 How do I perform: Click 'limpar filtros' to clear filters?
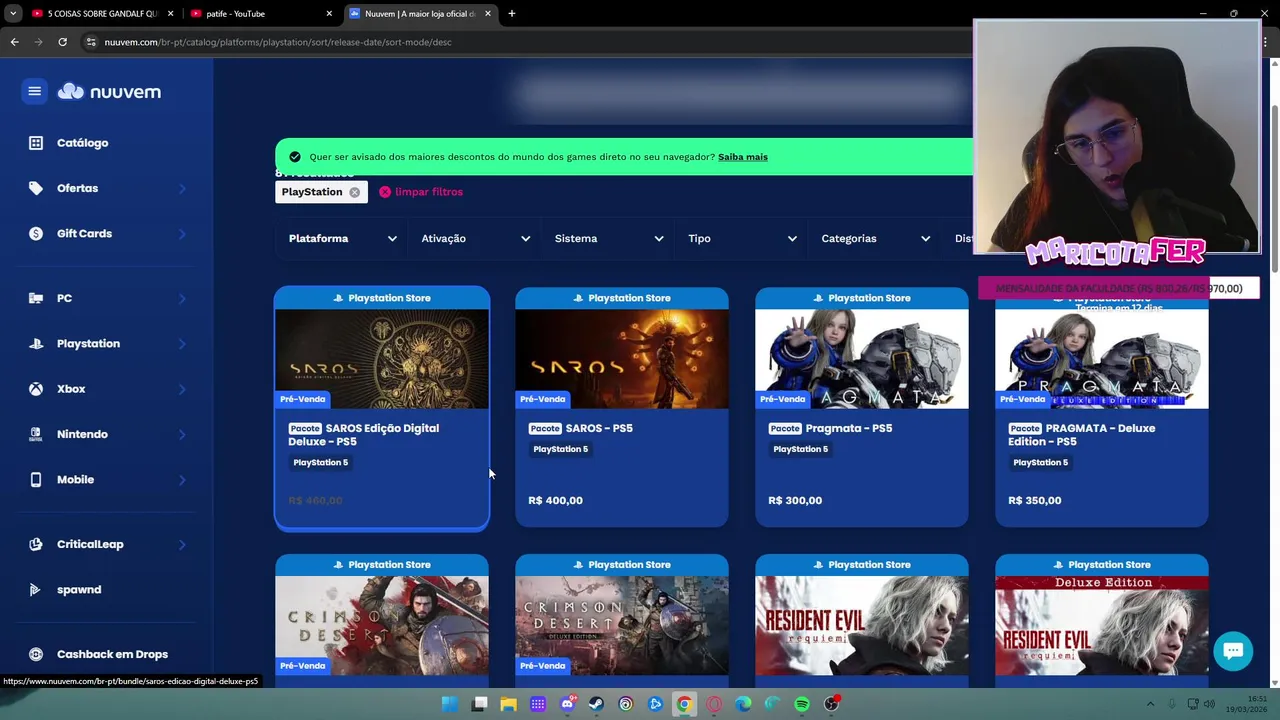429,192
